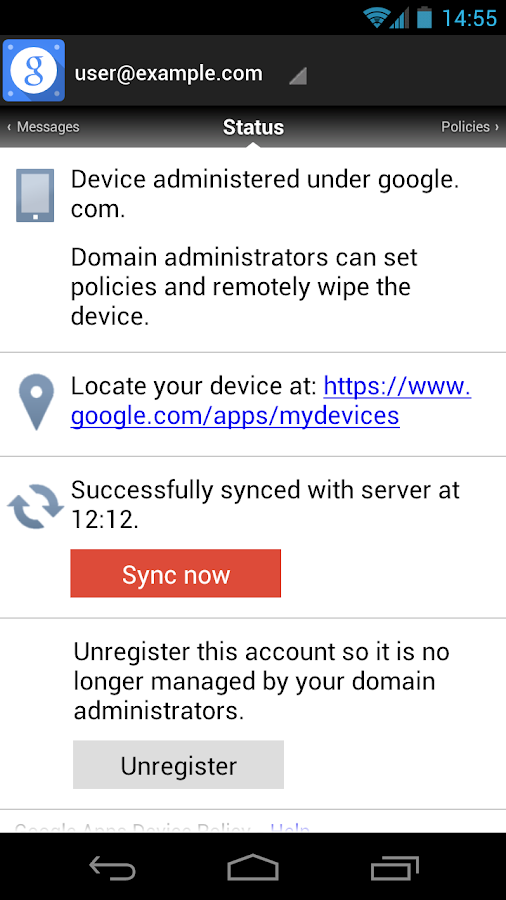Image resolution: width=506 pixels, height=900 pixels.
Task: Tap the Wi-Fi status bar icon
Action: click(376, 18)
